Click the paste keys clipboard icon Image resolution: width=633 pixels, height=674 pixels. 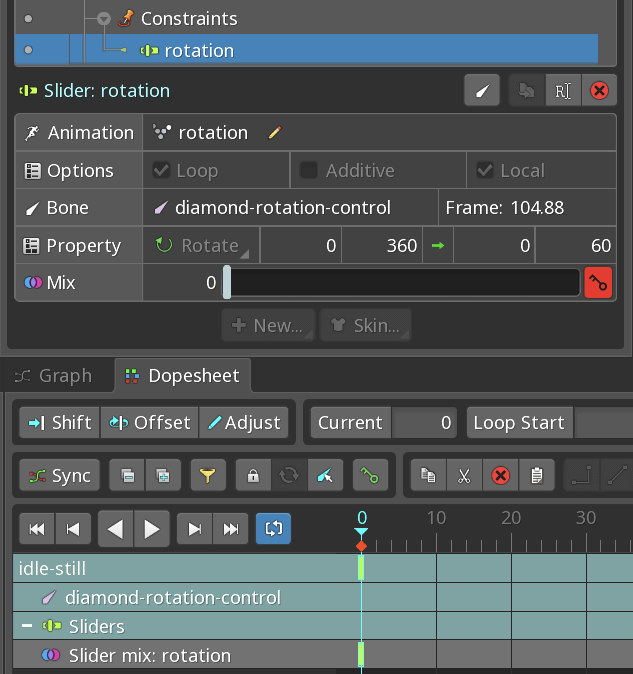tap(536, 475)
